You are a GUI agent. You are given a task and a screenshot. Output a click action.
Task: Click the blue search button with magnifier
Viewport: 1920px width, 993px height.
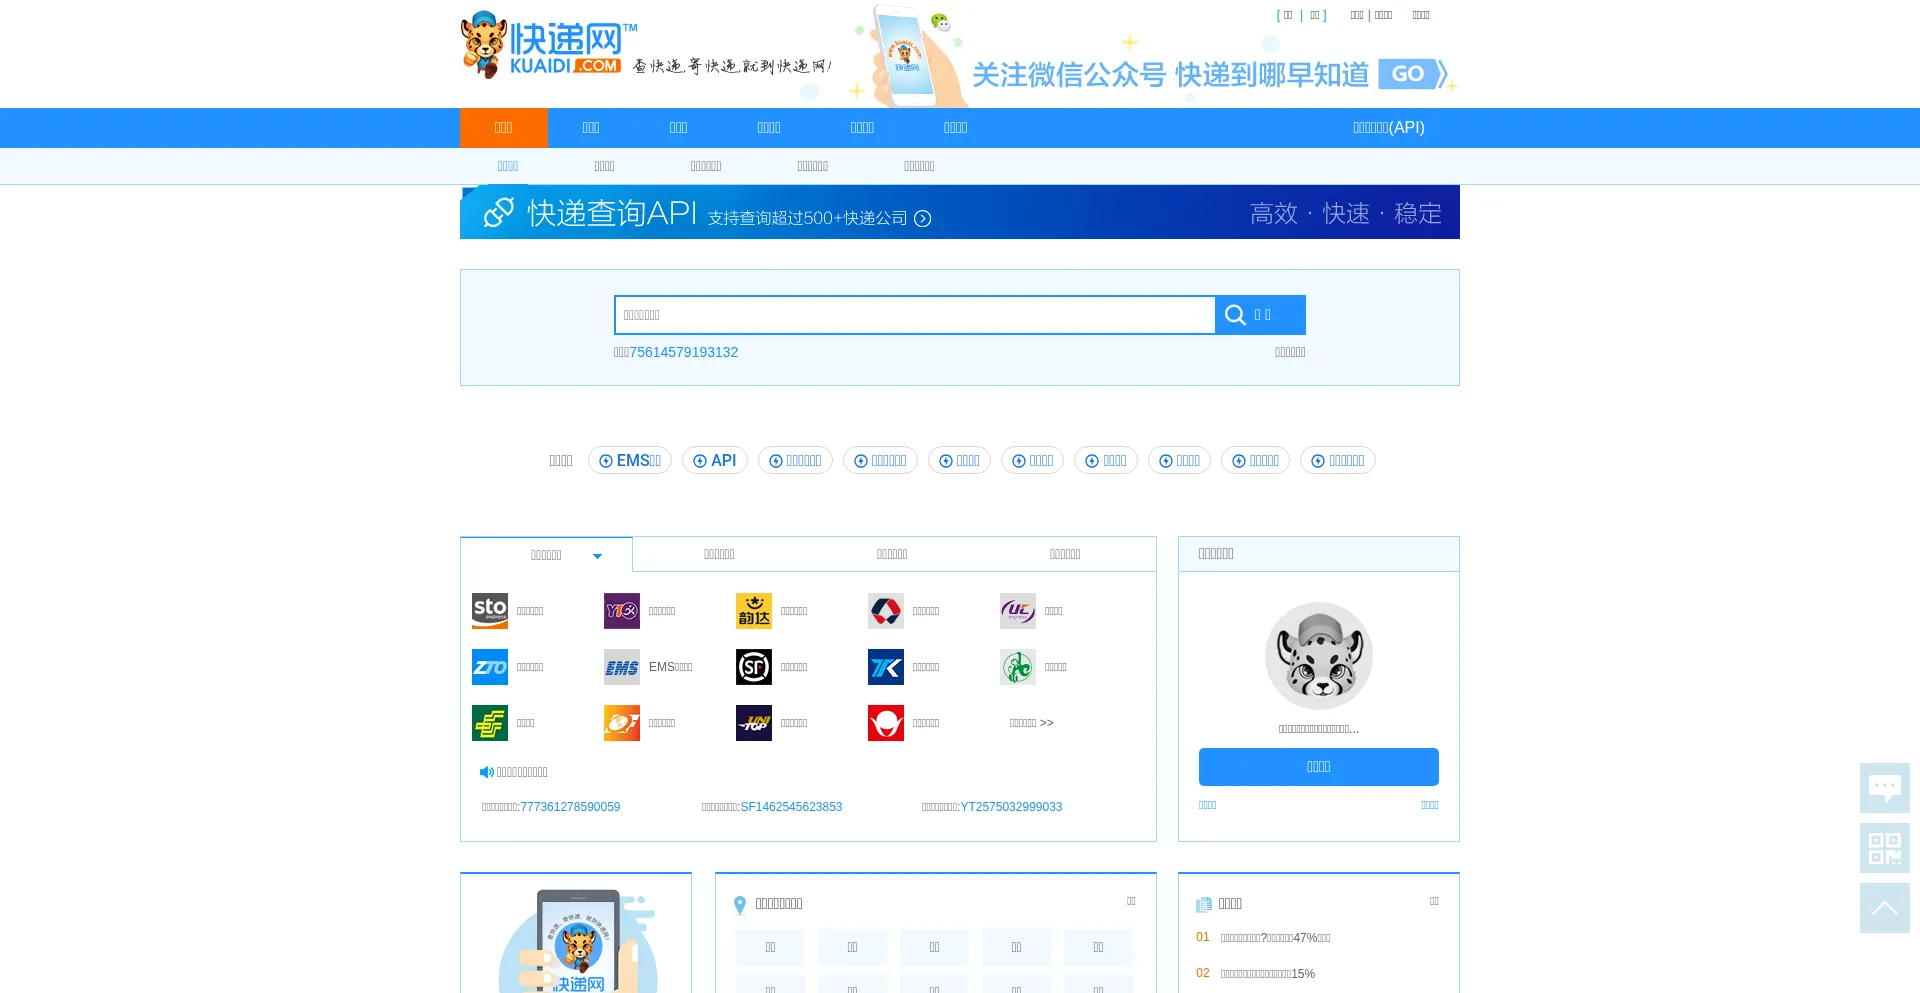coord(1259,315)
